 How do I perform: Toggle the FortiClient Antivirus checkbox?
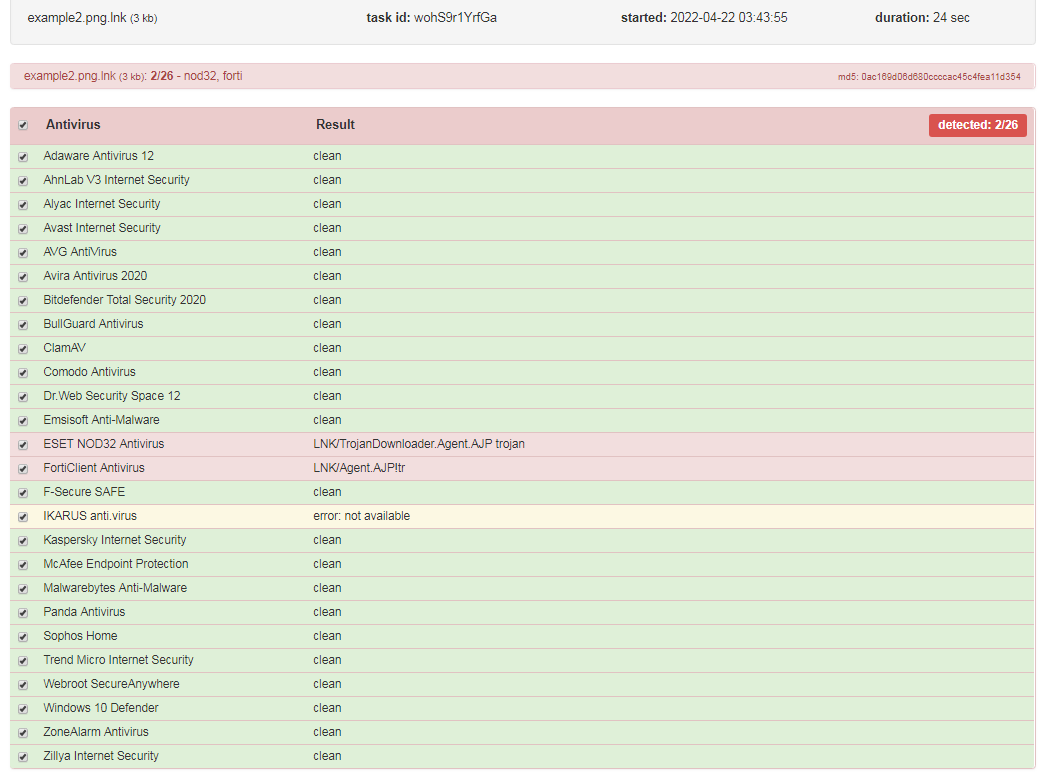click(x=23, y=469)
